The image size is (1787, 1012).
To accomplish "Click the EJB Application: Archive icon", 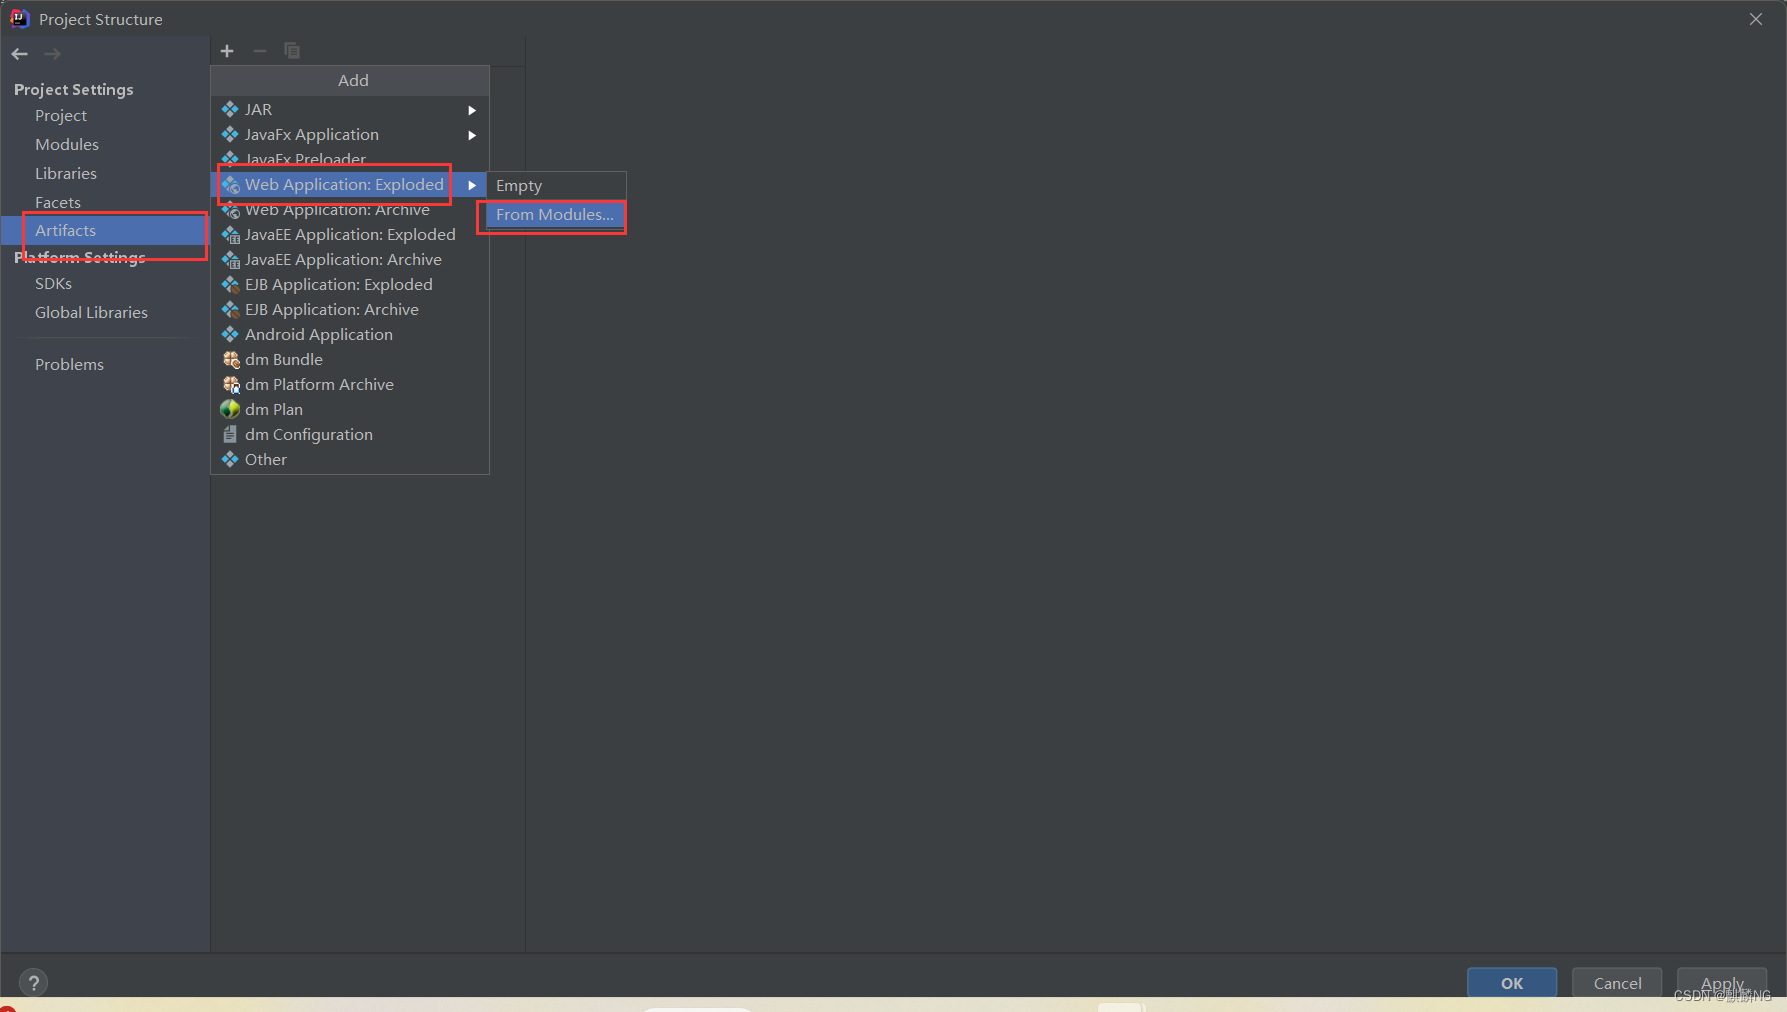I will pos(230,309).
